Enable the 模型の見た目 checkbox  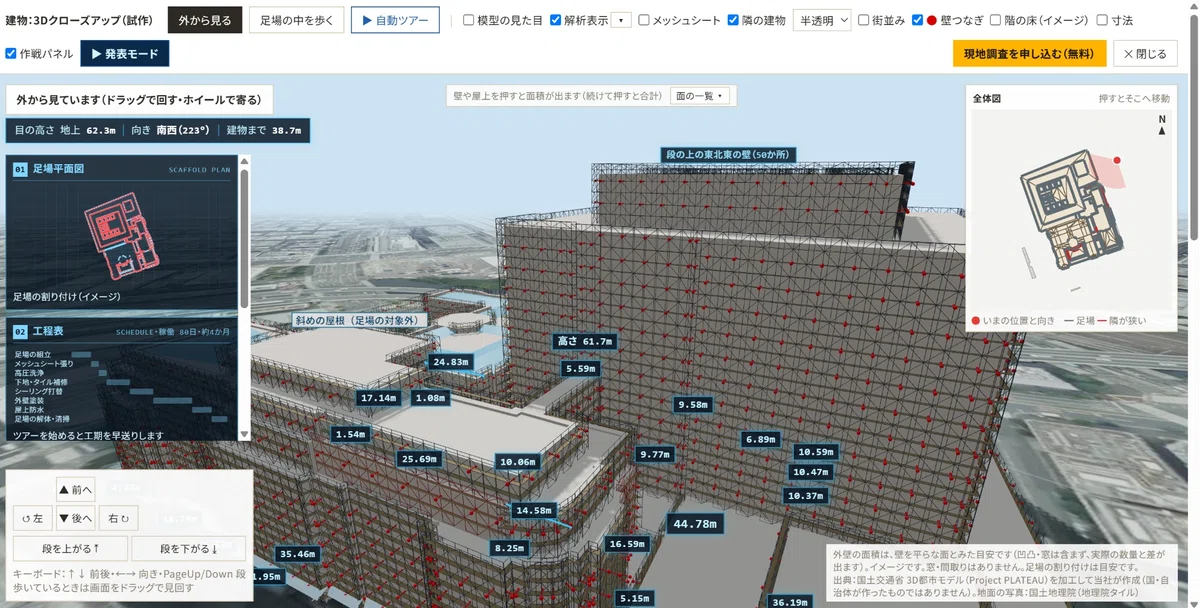click(469, 20)
